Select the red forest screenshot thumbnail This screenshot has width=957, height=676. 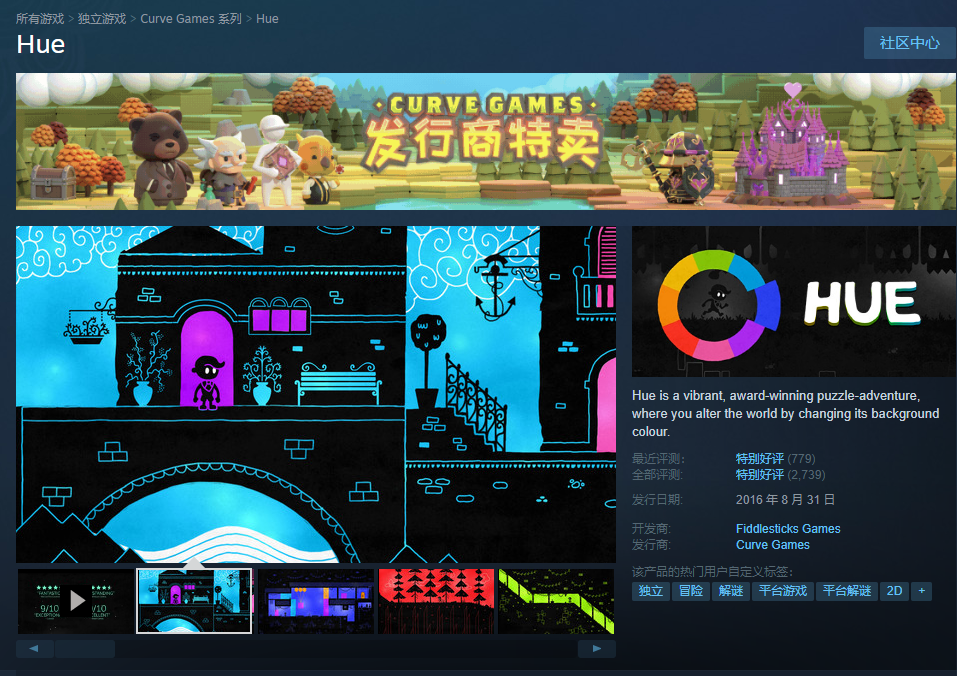click(x=436, y=601)
